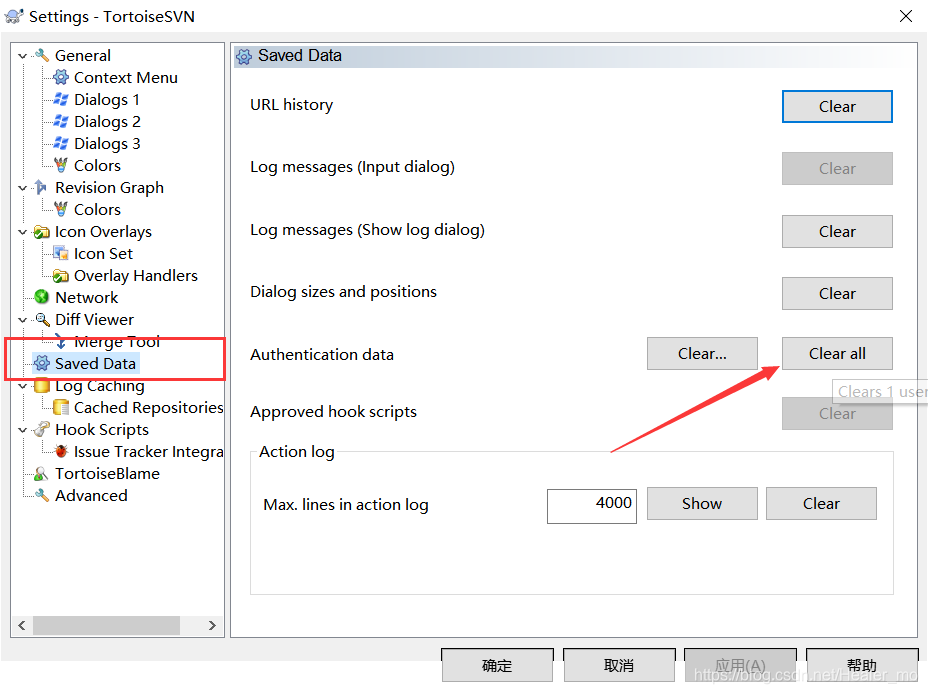
Task: Click the Network globe icon
Action: coord(41,297)
